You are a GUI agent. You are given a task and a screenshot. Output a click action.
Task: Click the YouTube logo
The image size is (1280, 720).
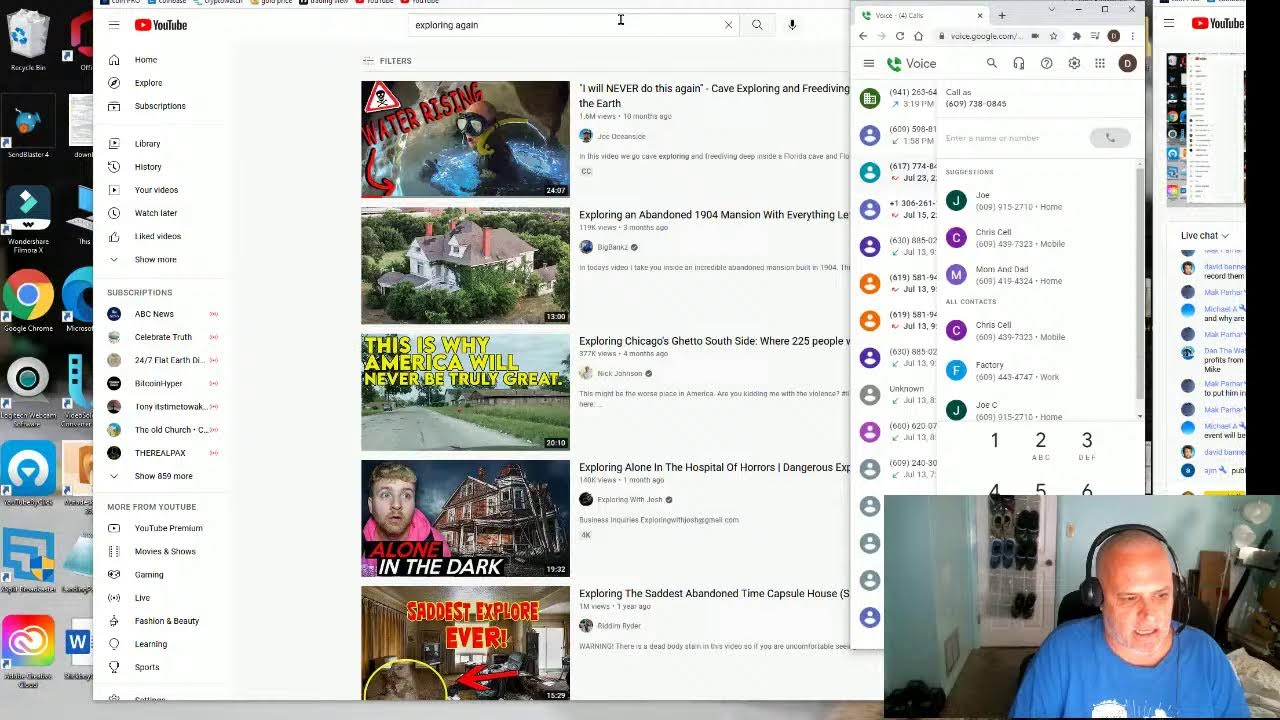pos(161,25)
